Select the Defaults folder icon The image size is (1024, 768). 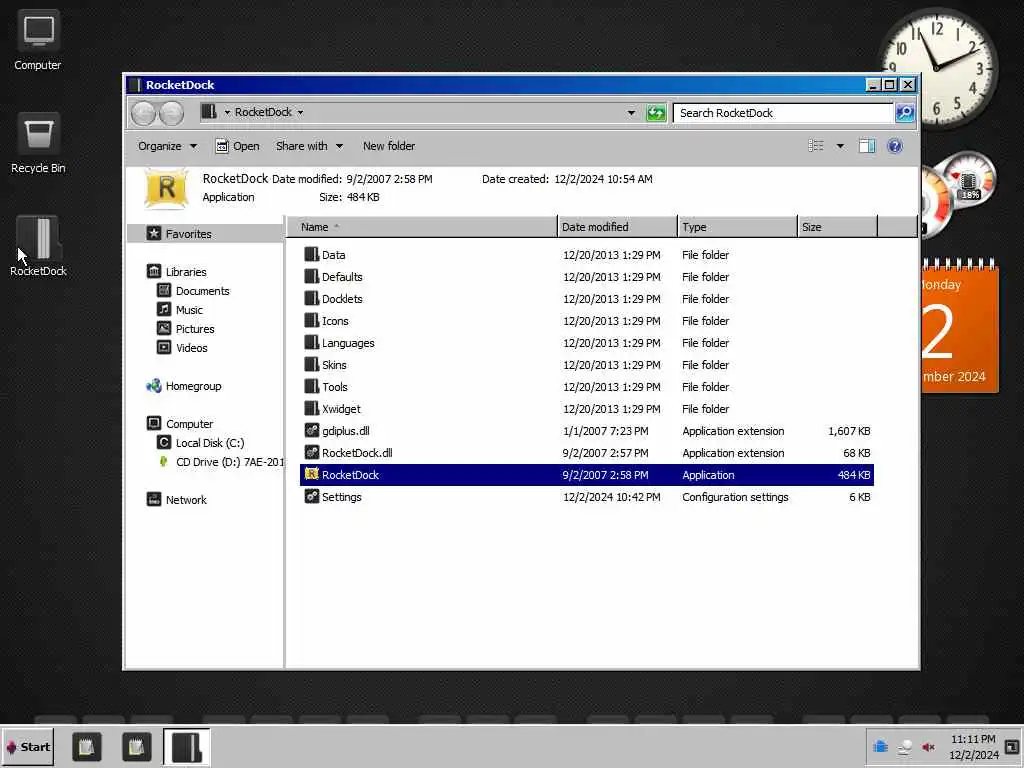312,277
